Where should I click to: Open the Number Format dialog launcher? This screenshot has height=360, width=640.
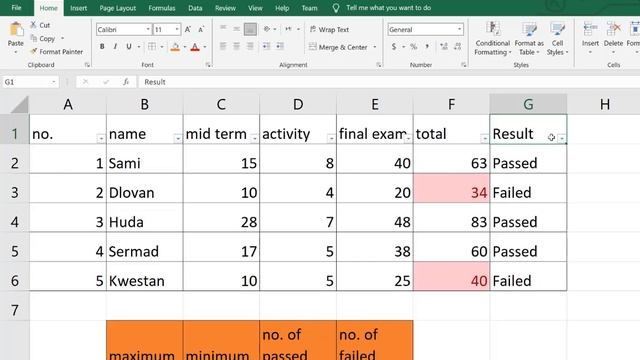(x=464, y=65)
